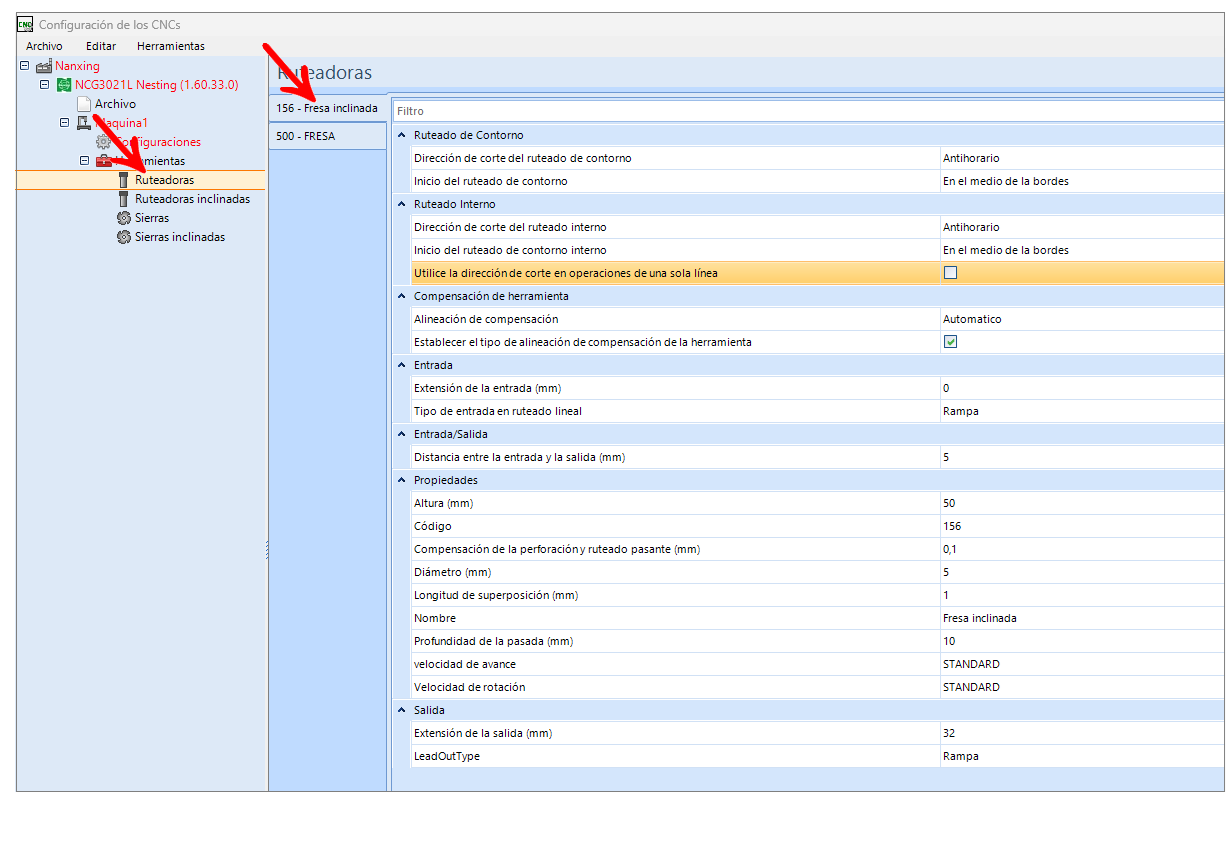Collapse the Nanxing tree node
This screenshot has width=1231, height=868.
(25, 66)
